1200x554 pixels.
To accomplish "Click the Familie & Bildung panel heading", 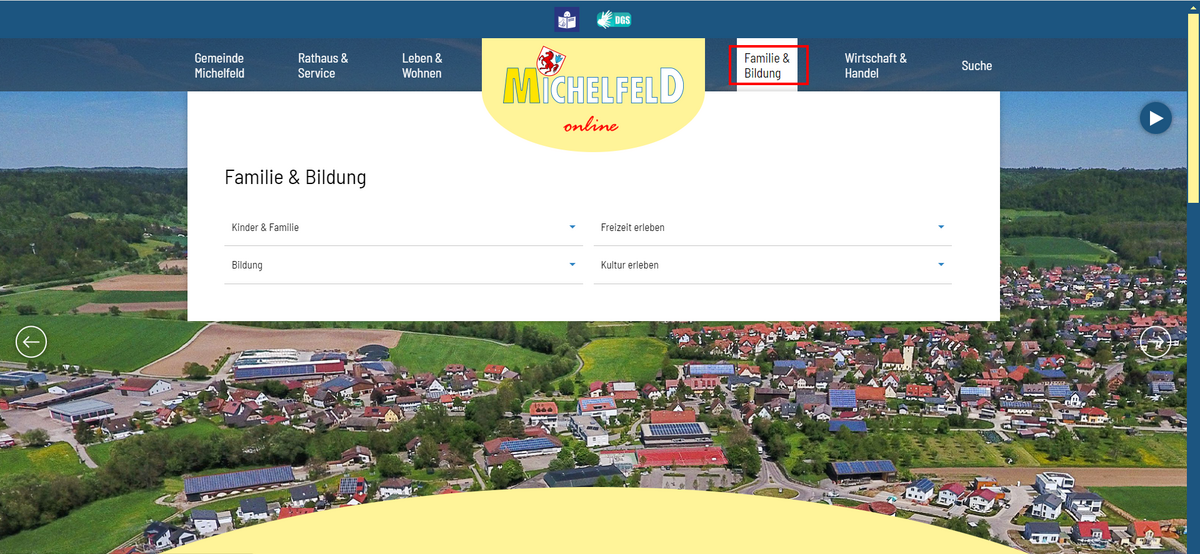I will click(x=295, y=178).
